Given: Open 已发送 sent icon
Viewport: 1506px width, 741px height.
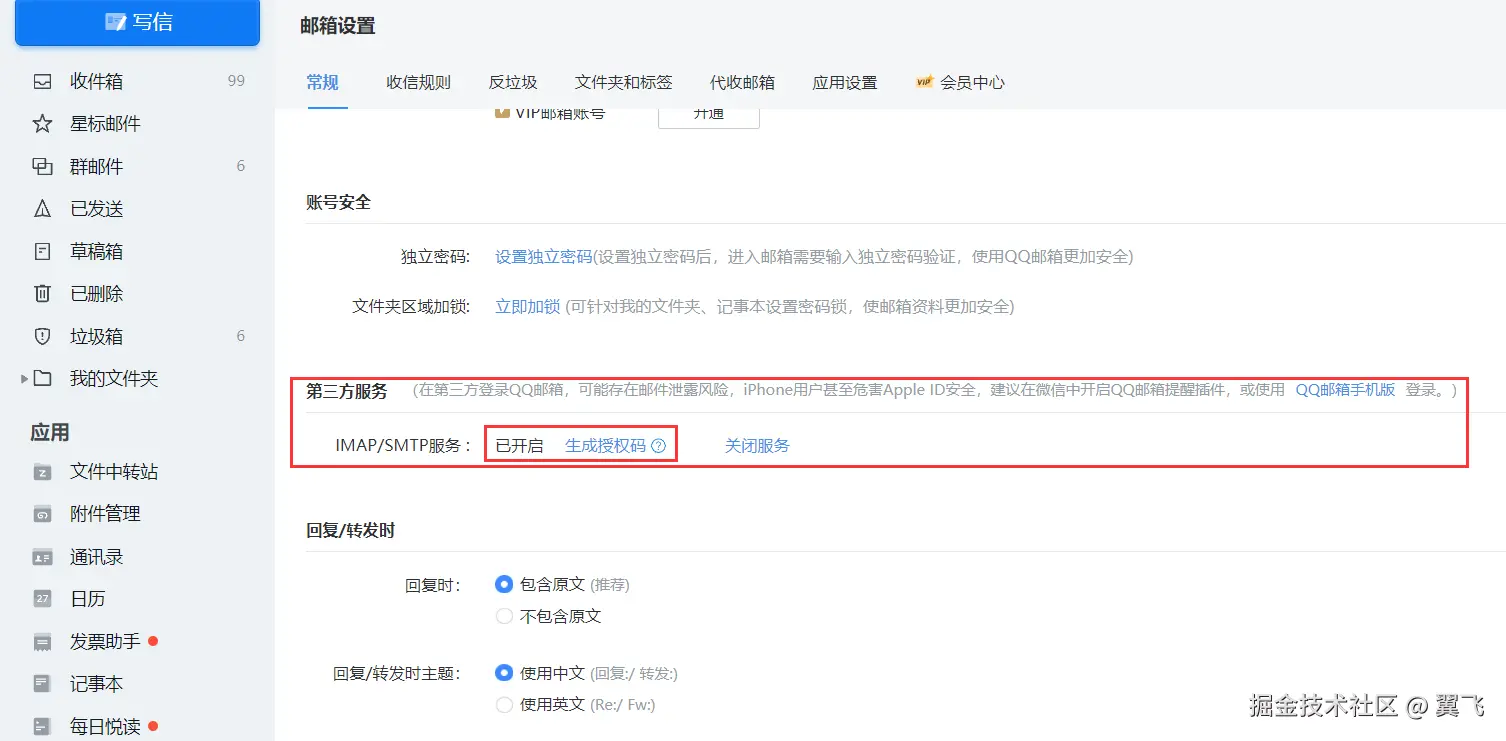Looking at the screenshot, I should tap(42, 209).
